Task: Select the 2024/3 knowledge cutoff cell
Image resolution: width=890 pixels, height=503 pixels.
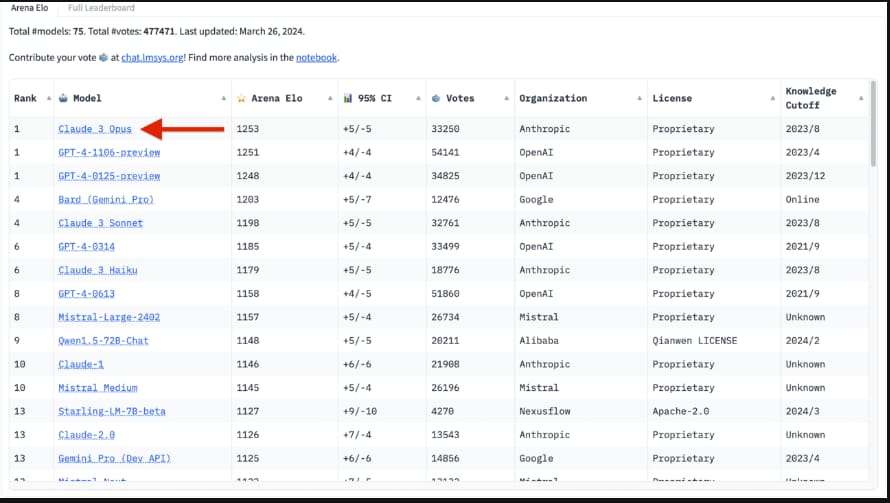Action: tap(803, 411)
